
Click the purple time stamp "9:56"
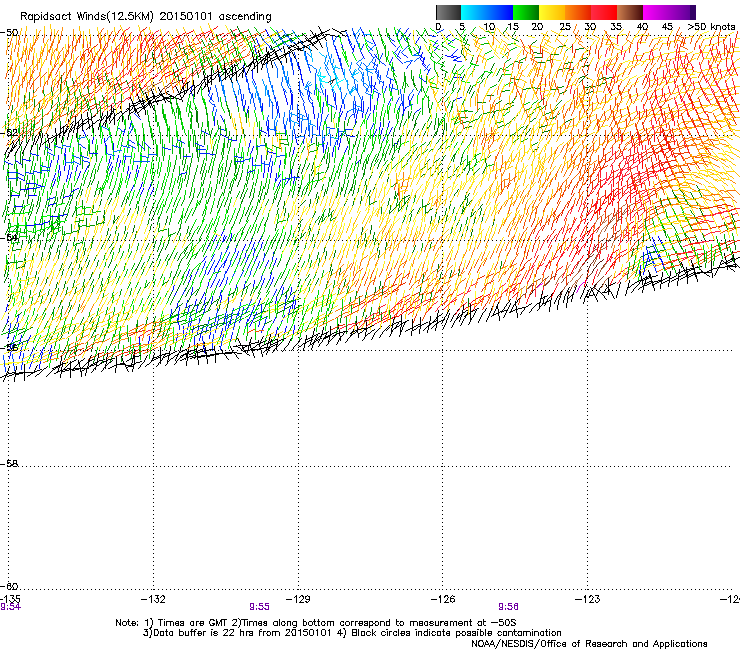point(508,607)
